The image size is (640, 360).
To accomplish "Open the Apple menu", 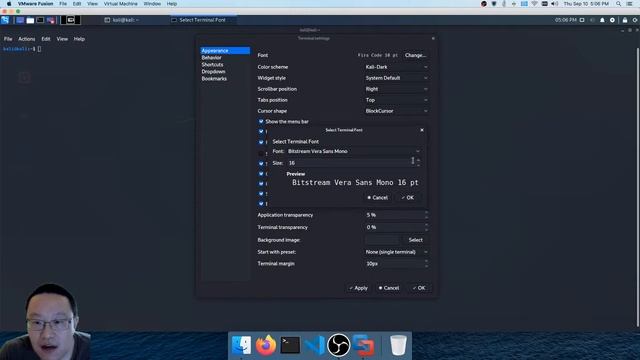I will (x=9, y=4).
